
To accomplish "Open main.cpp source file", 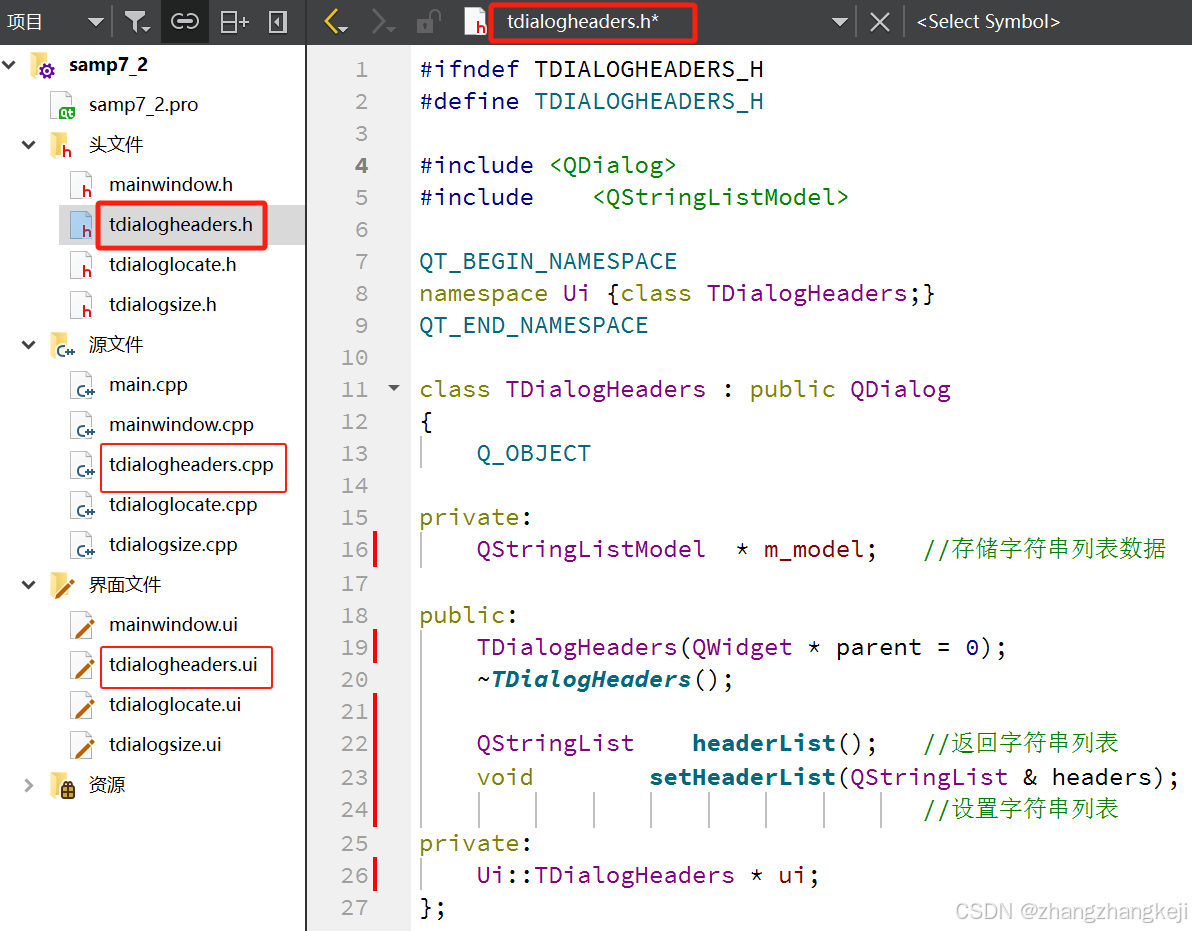I will coord(148,385).
